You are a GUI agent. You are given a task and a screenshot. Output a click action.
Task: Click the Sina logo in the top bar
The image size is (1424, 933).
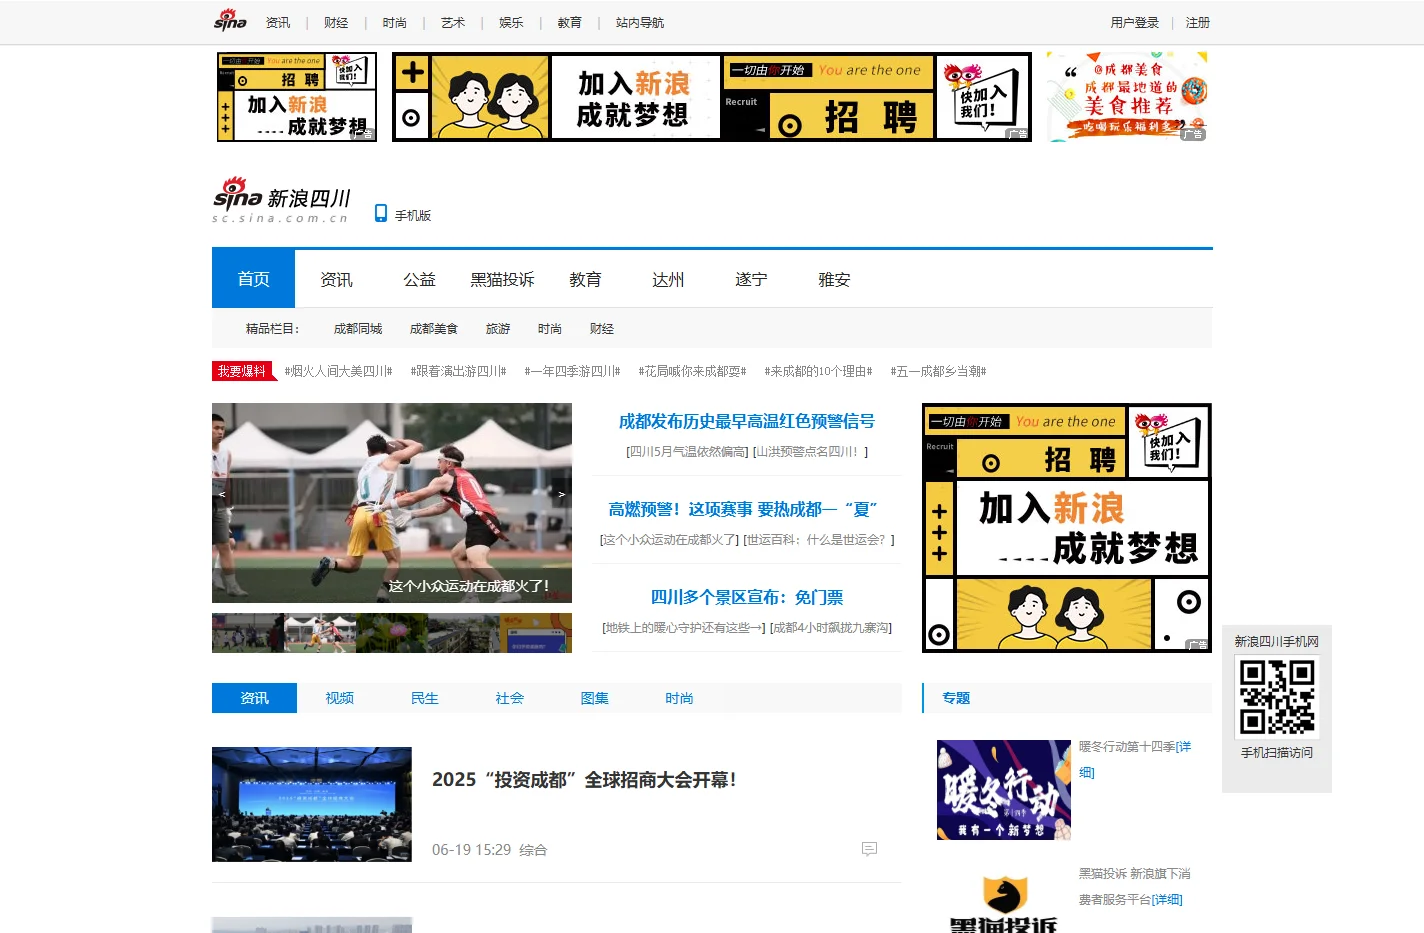coord(230,20)
